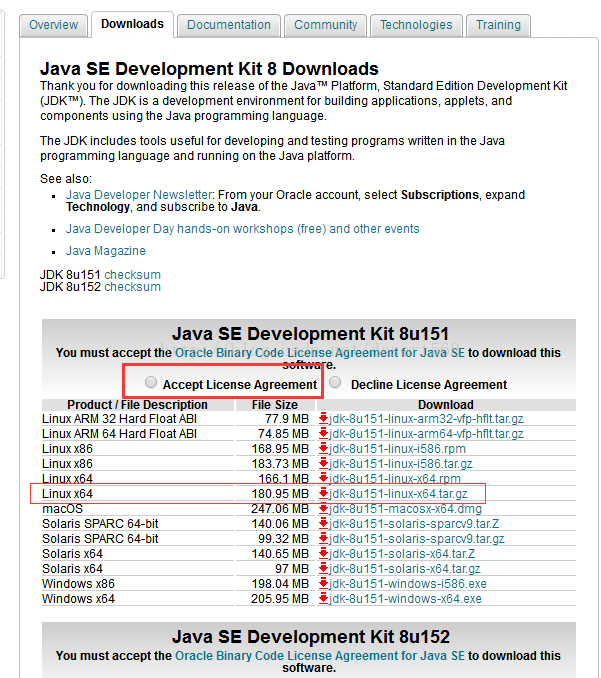Click download arrow icon for jdk-8u151-solaris-x64.tar.gz
Image resolution: width=601 pixels, height=678 pixels.
coord(323,569)
